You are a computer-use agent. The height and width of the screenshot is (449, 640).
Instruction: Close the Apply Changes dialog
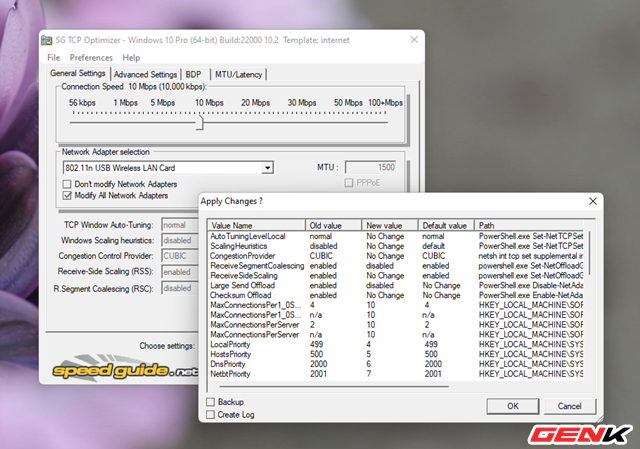(593, 201)
